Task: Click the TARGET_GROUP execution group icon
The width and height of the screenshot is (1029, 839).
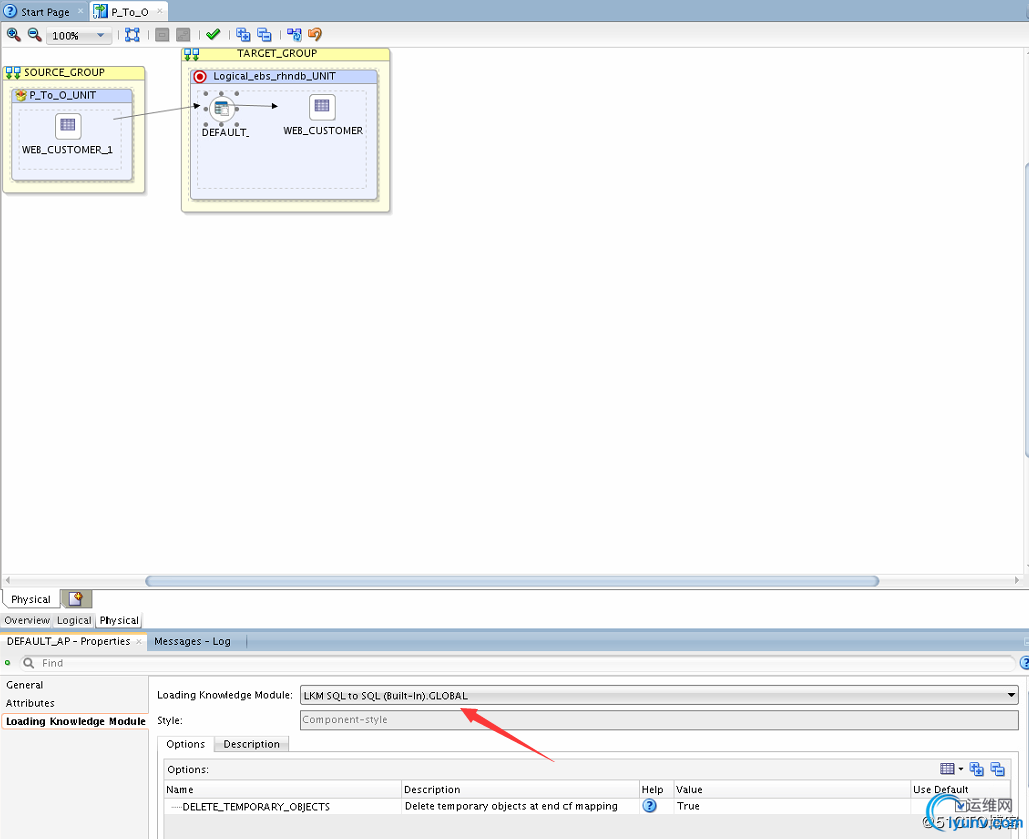Action: [192, 54]
